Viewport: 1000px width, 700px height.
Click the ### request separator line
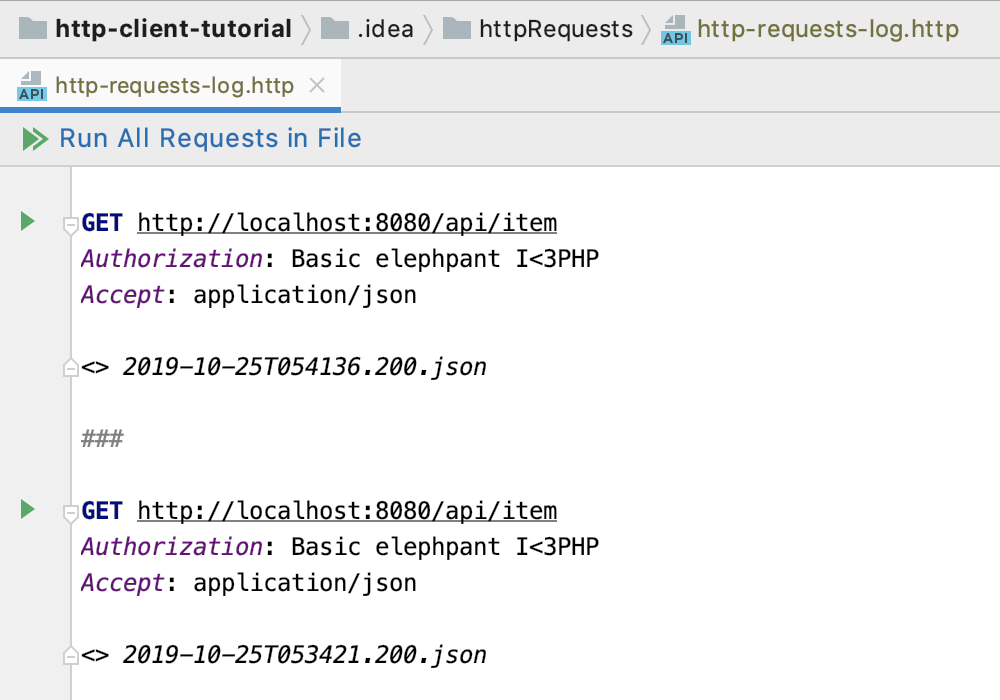click(x=102, y=439)
